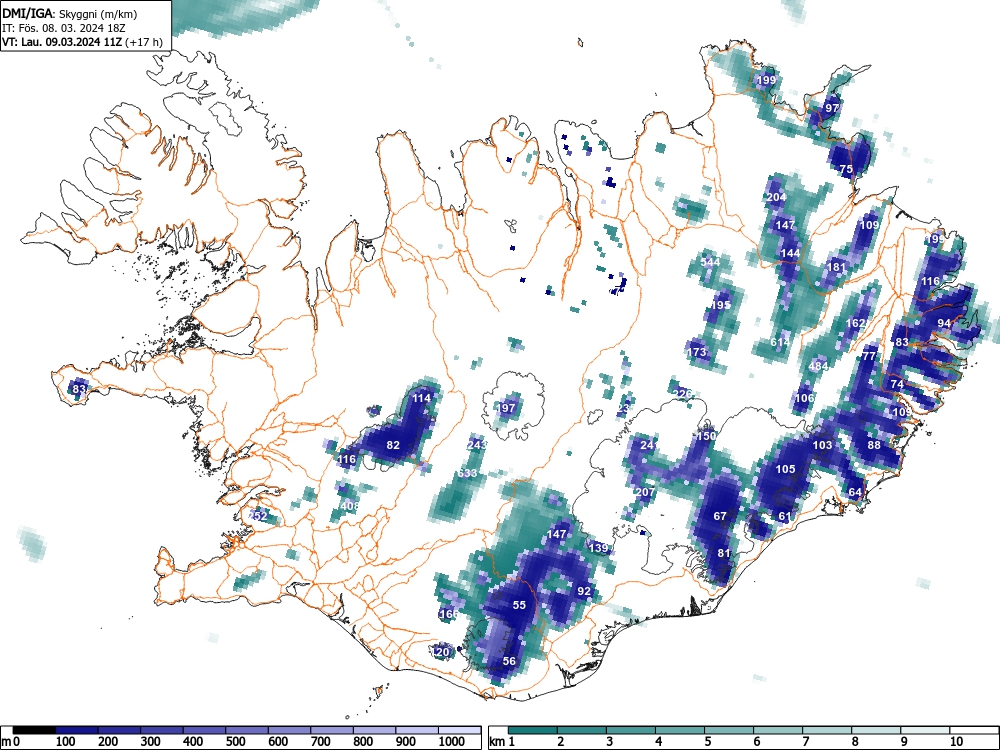Screen dimensions: 1000x750
Task: Click the '8' tick on the km legend
Action: [x=855, y=742]
